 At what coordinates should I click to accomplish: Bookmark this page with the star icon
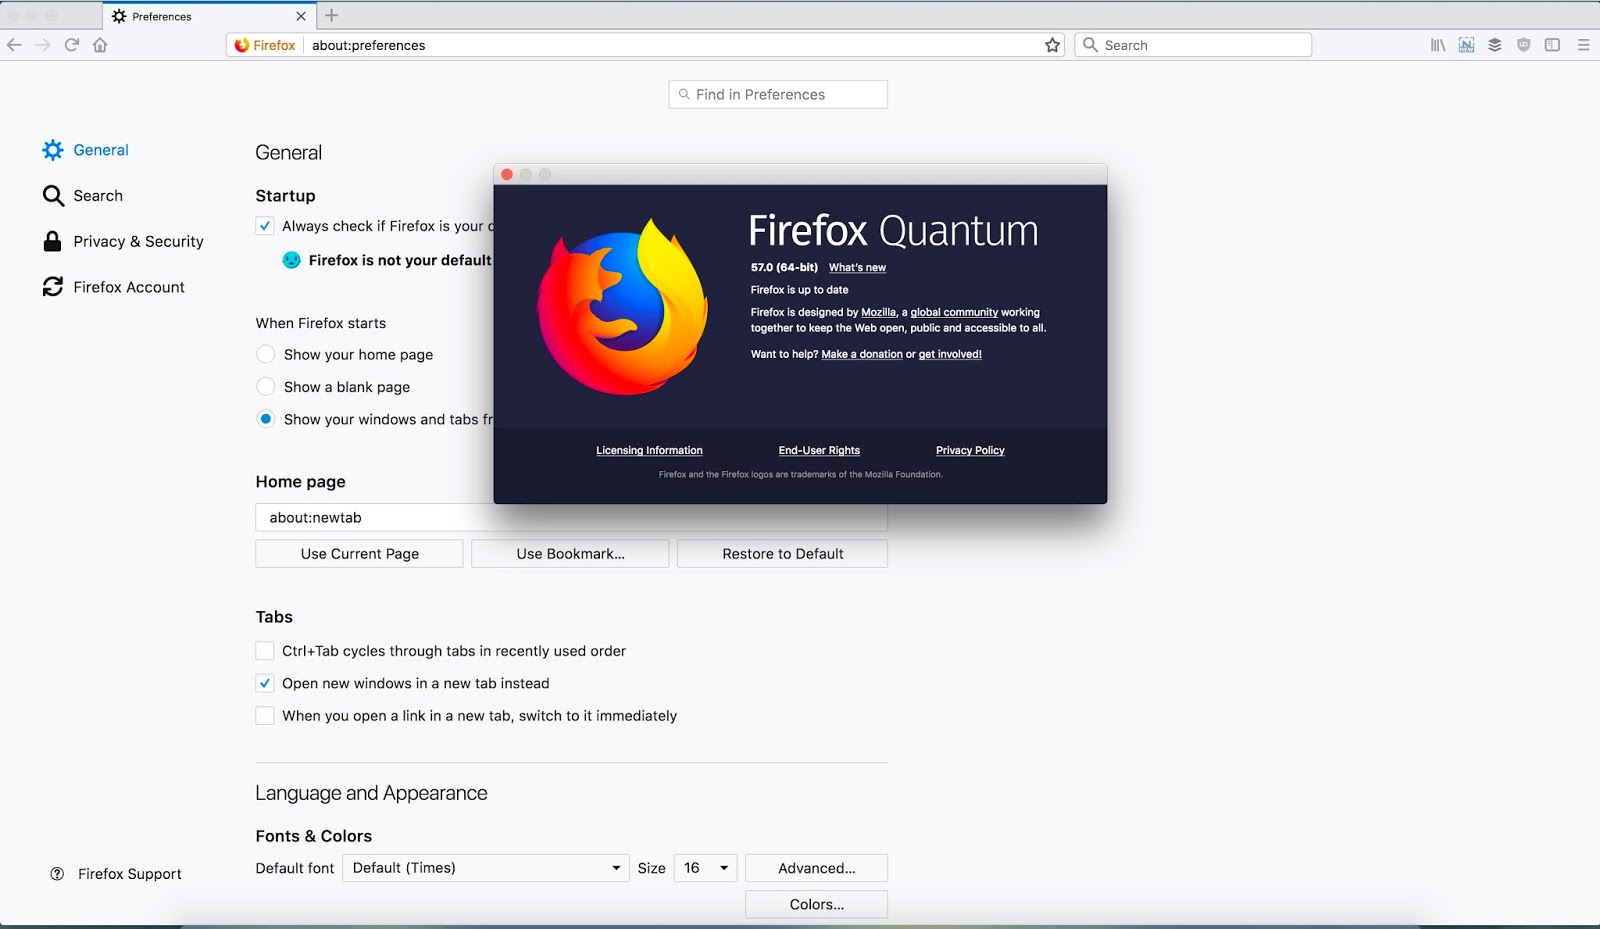tap(1052, 45)
